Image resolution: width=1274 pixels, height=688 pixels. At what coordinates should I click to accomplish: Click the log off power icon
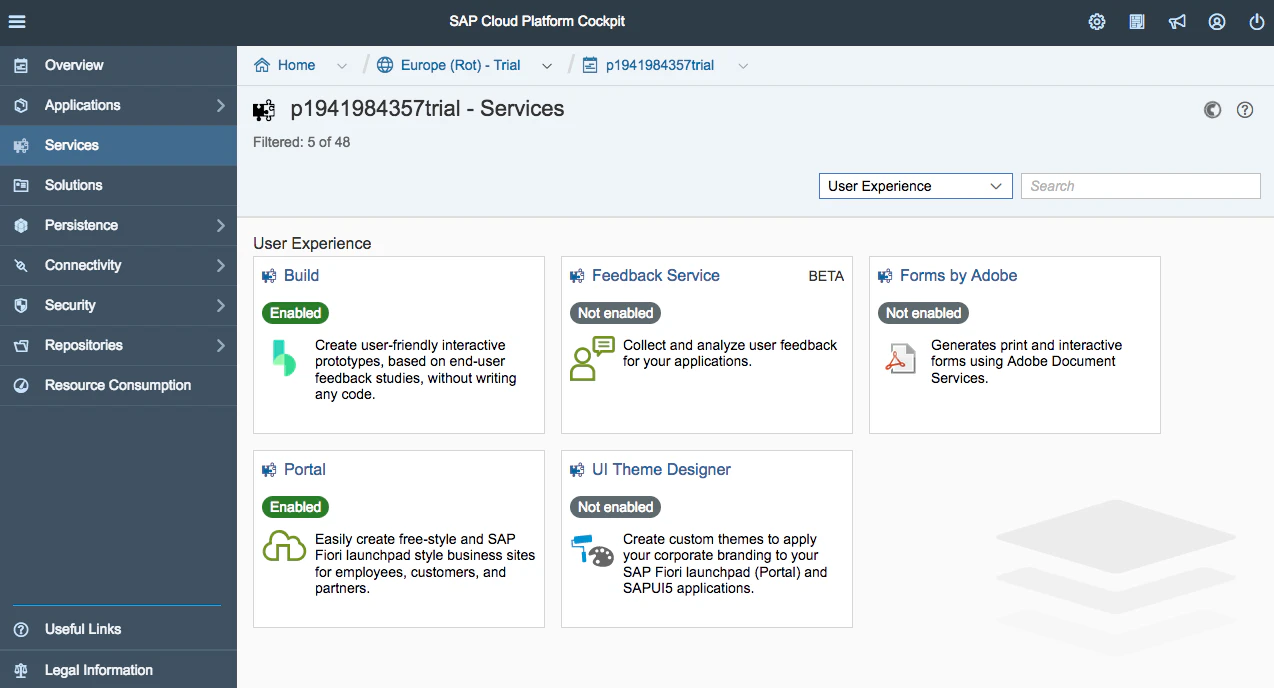tap(1256, 21)
